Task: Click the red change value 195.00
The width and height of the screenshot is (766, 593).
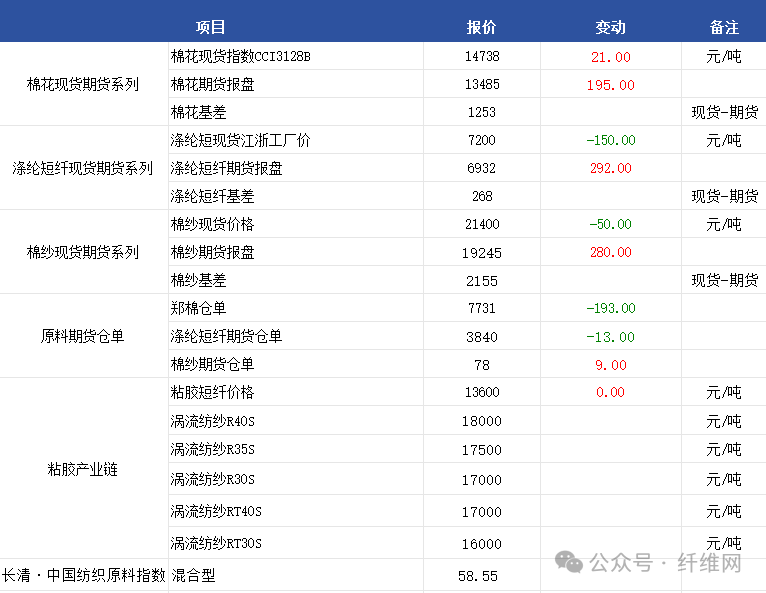Action: click(x=611, y=85)
